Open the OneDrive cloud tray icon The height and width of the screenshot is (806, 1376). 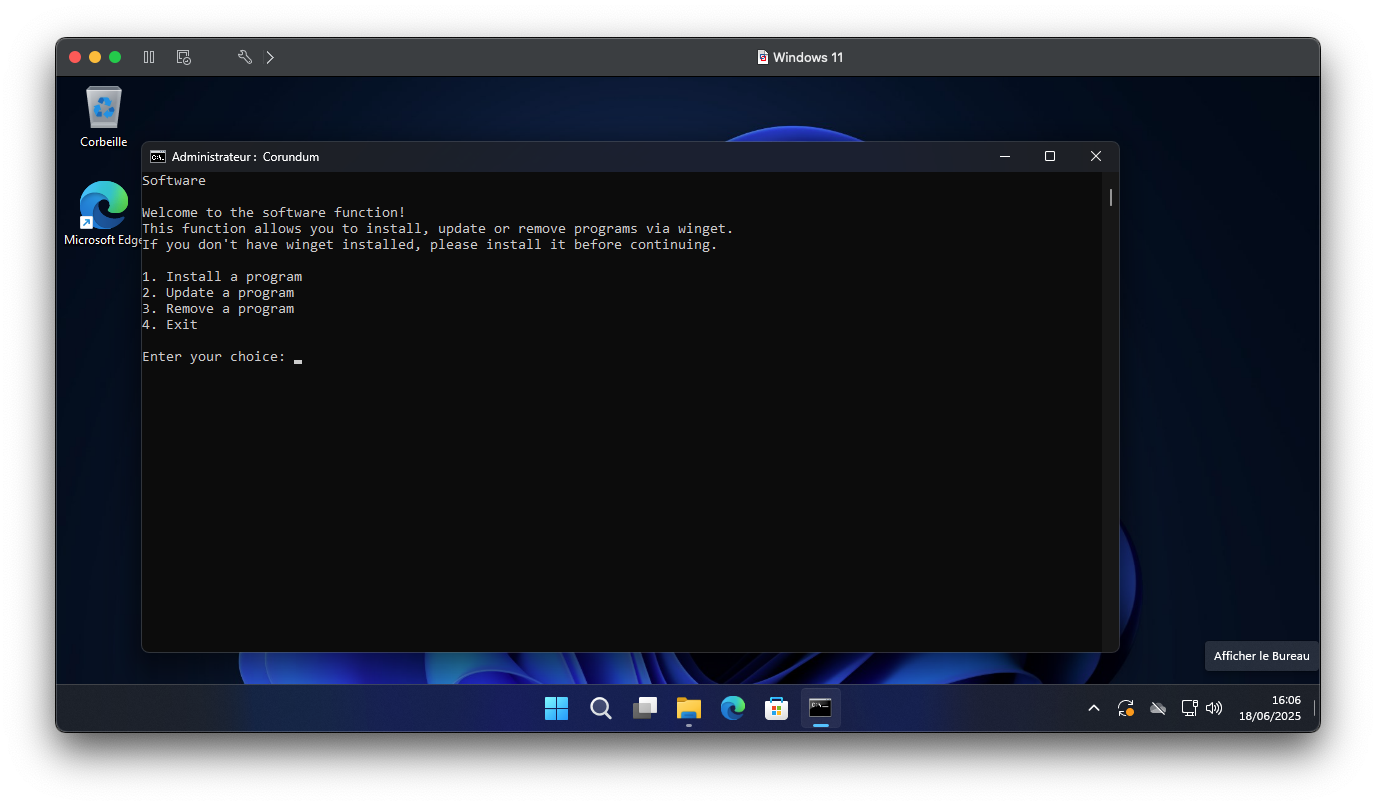[1158, 708]
